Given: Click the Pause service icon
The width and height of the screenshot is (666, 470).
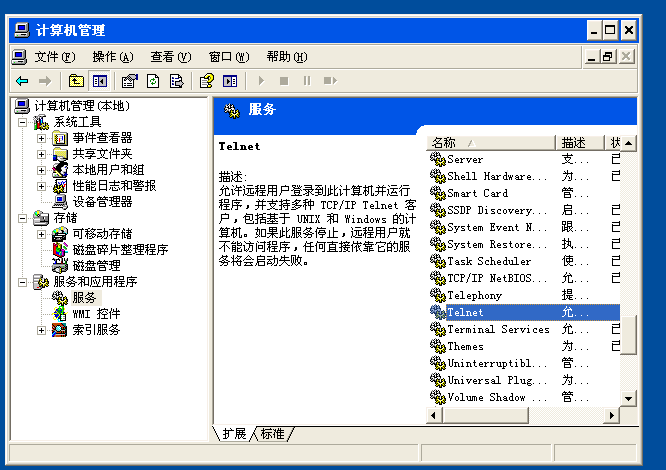Looking at the screenshot, I should [x=307, y=81].
